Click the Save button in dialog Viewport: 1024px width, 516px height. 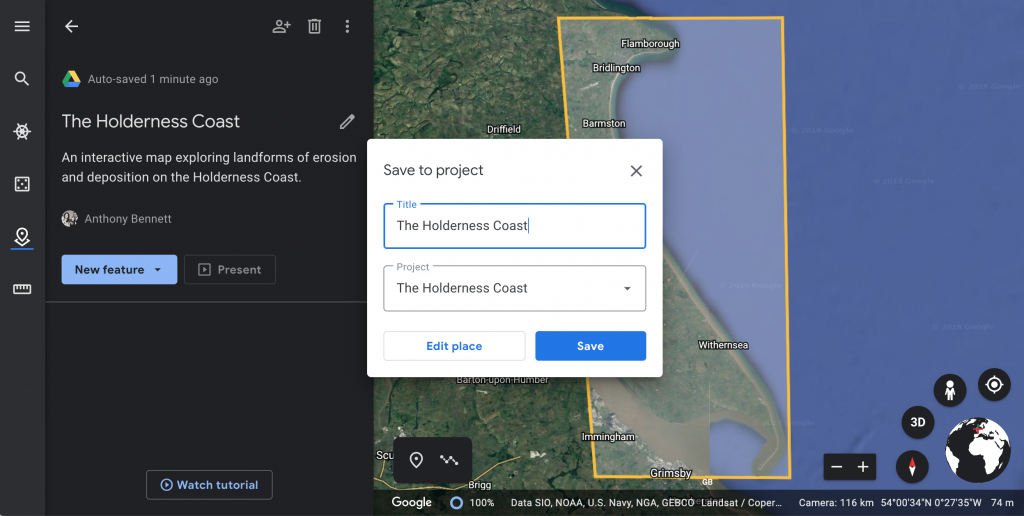(590, 346)
